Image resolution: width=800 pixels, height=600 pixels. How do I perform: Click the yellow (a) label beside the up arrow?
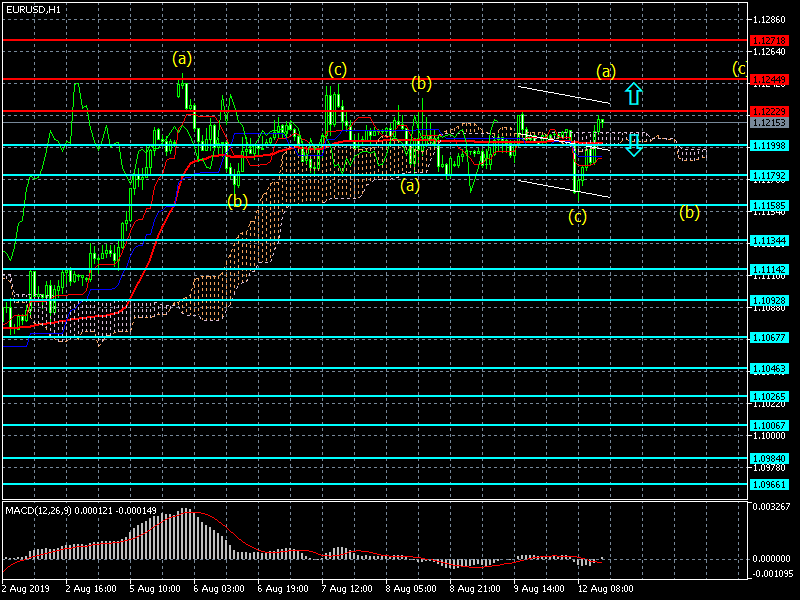(x=605, y=71)
